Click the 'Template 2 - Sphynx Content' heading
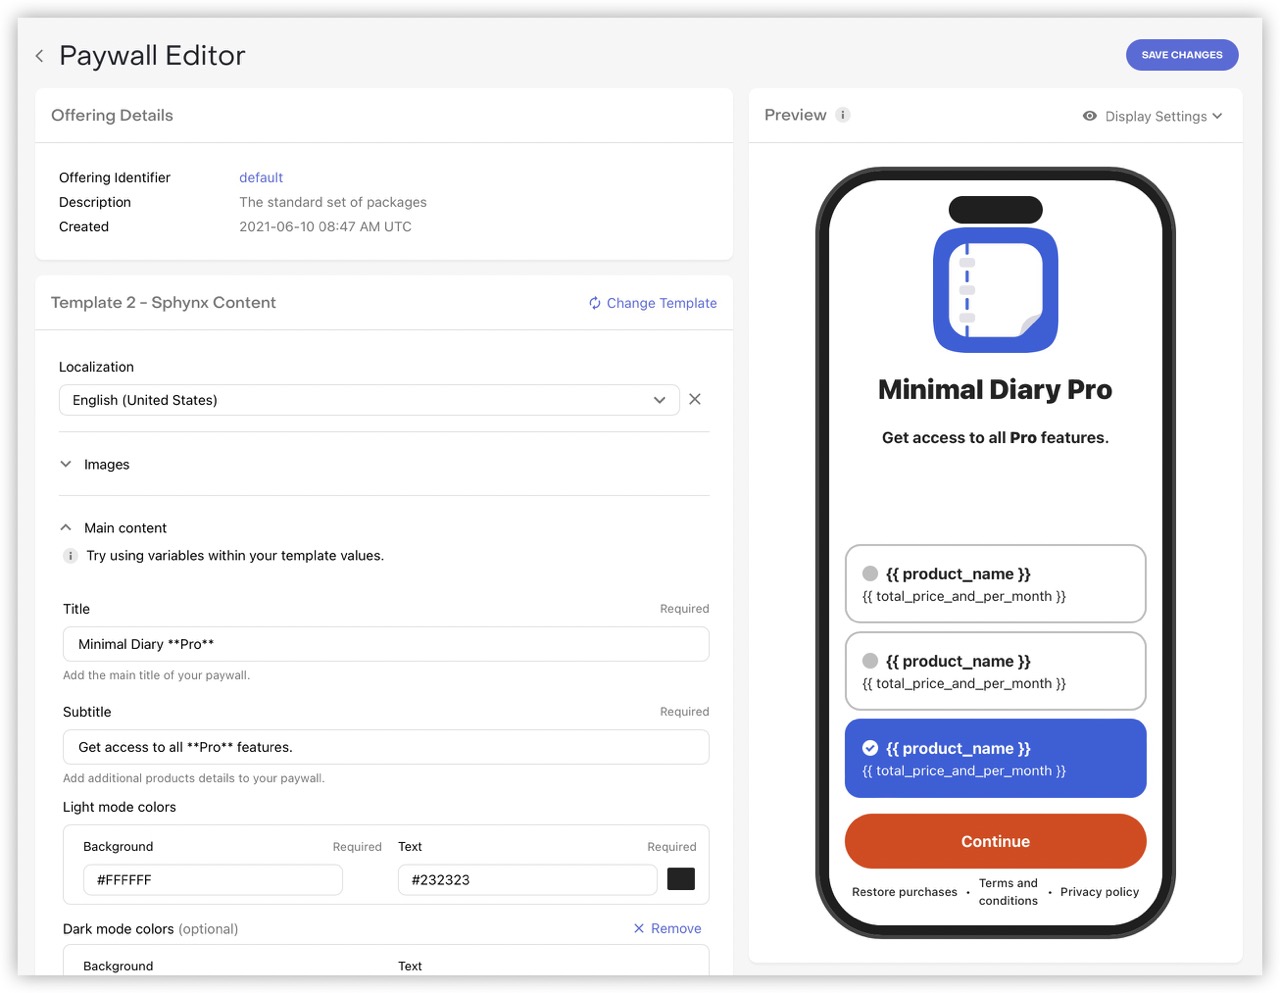This screenshot has height=993, width=1280. [163, 302]
